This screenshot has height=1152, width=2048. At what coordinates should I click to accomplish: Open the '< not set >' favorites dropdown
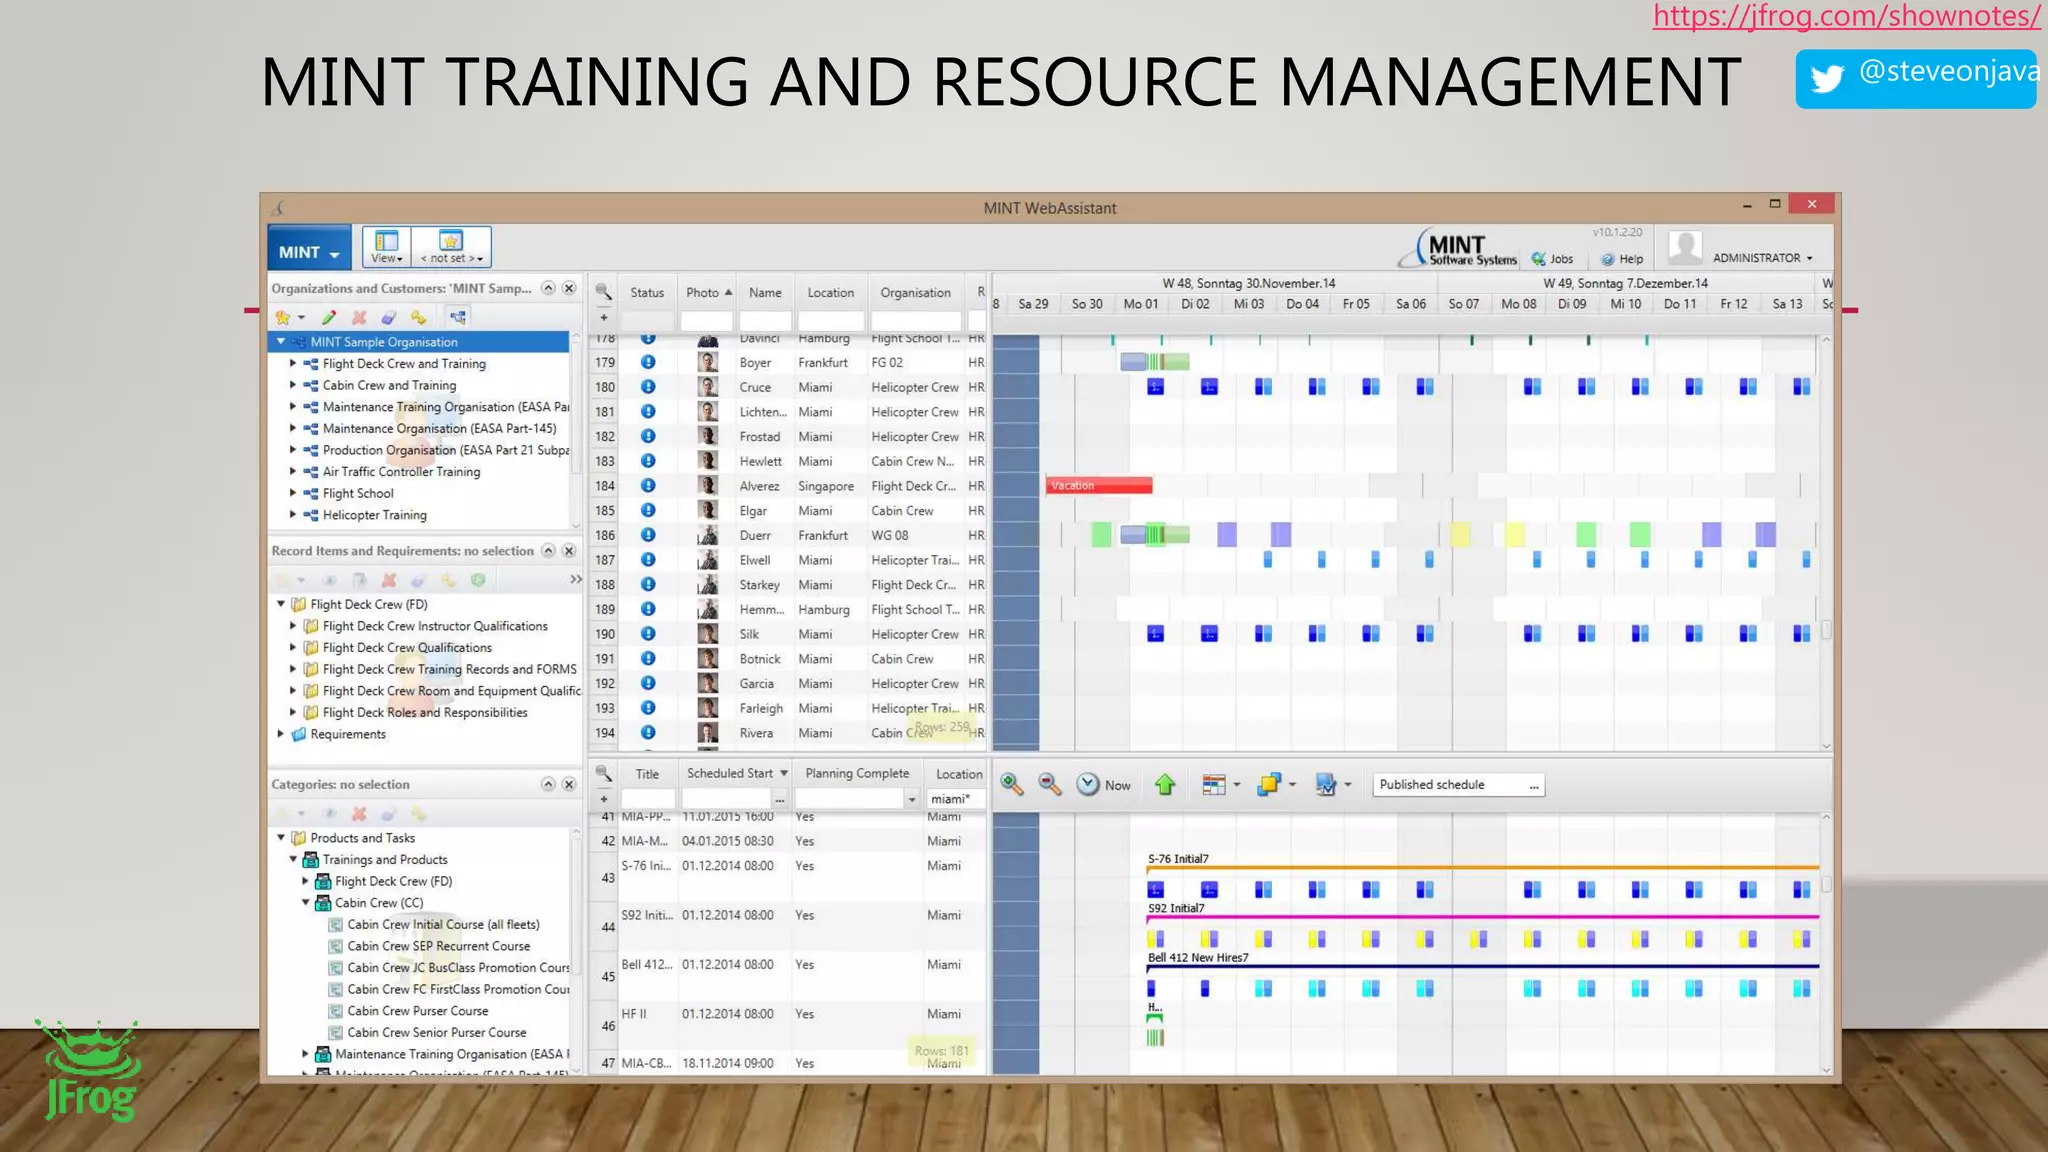point(451,246)
